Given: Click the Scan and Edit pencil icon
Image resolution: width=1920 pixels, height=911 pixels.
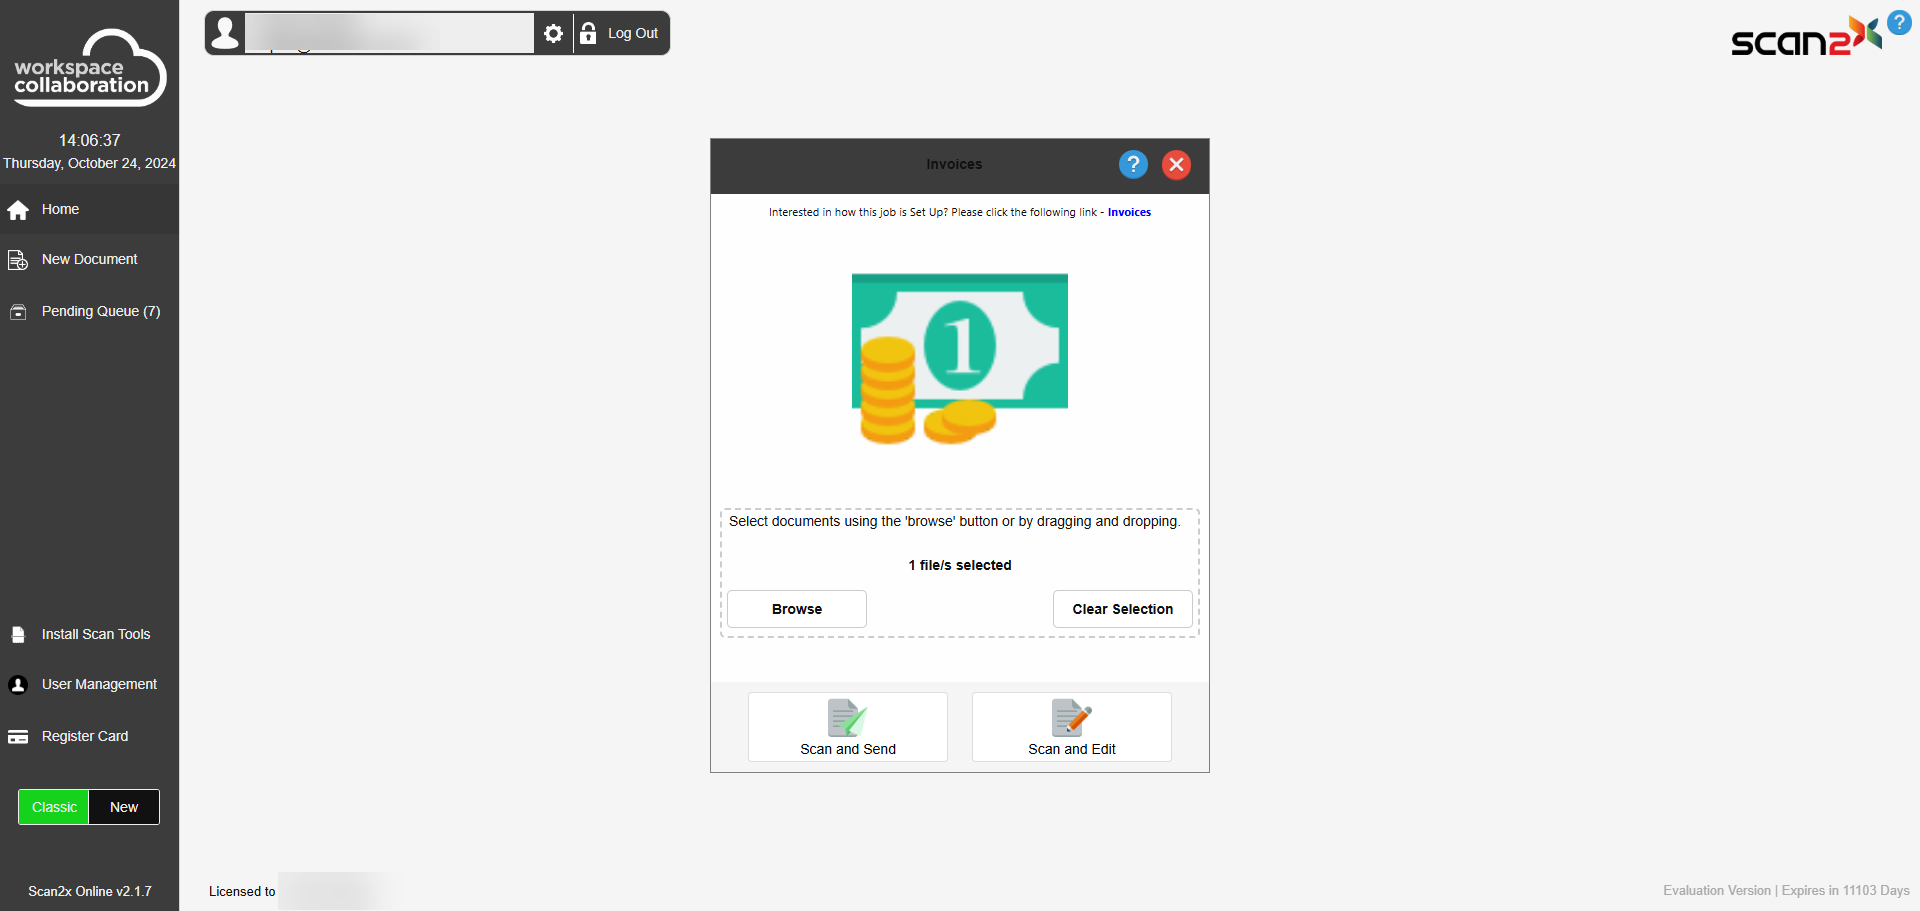Looking at the screenshot, I should point(1071,718).
